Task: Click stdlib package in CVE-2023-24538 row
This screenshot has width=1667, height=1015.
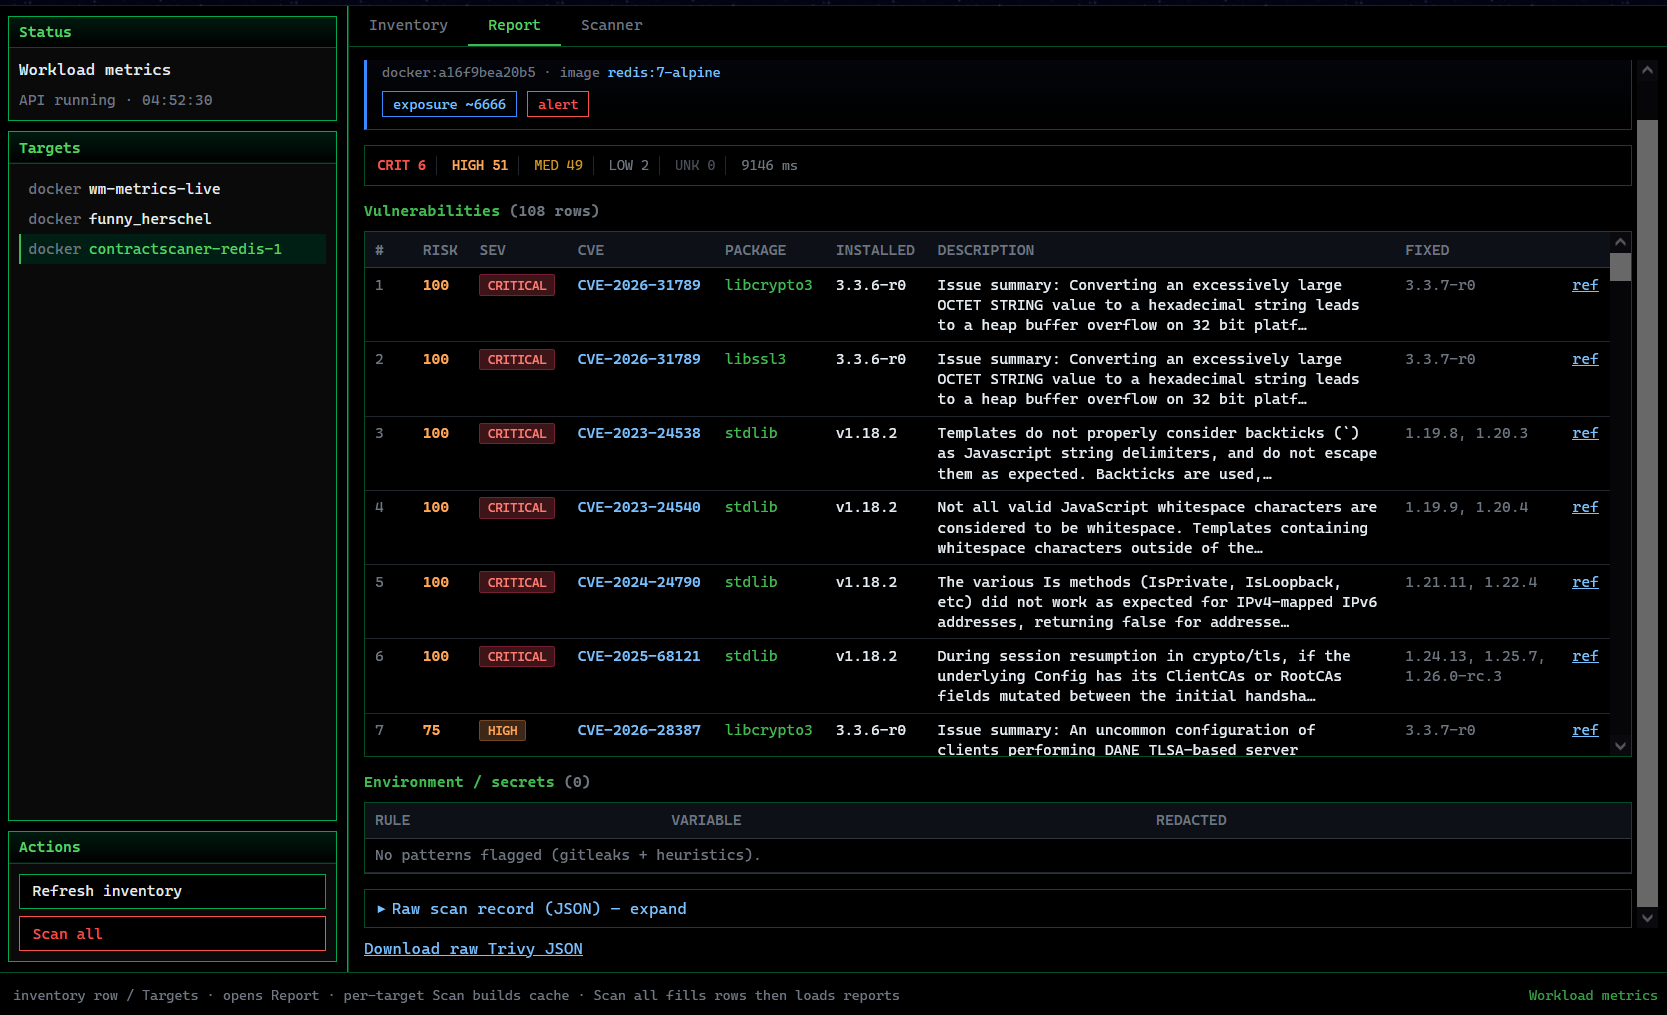Action: pos(751,433)
